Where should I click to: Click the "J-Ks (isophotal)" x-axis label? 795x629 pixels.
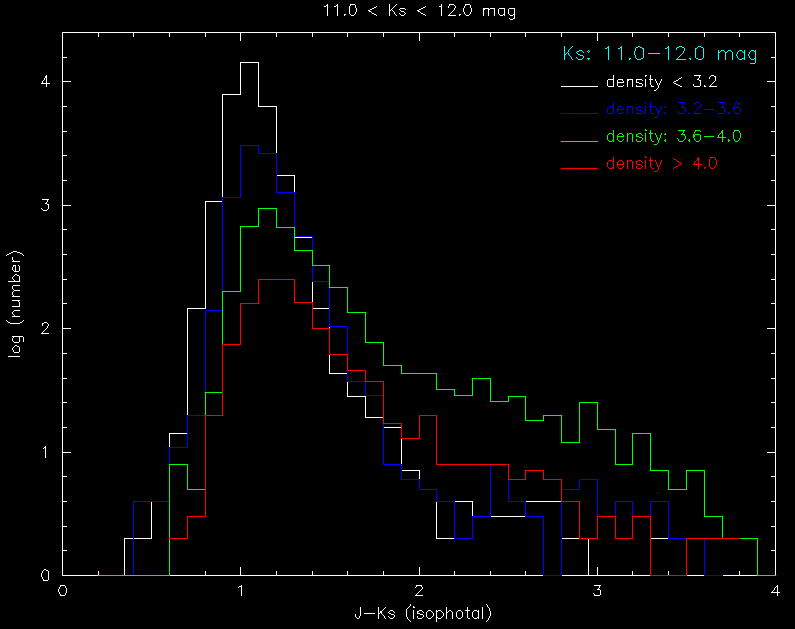pyautogui.click(x=418, y=612)
